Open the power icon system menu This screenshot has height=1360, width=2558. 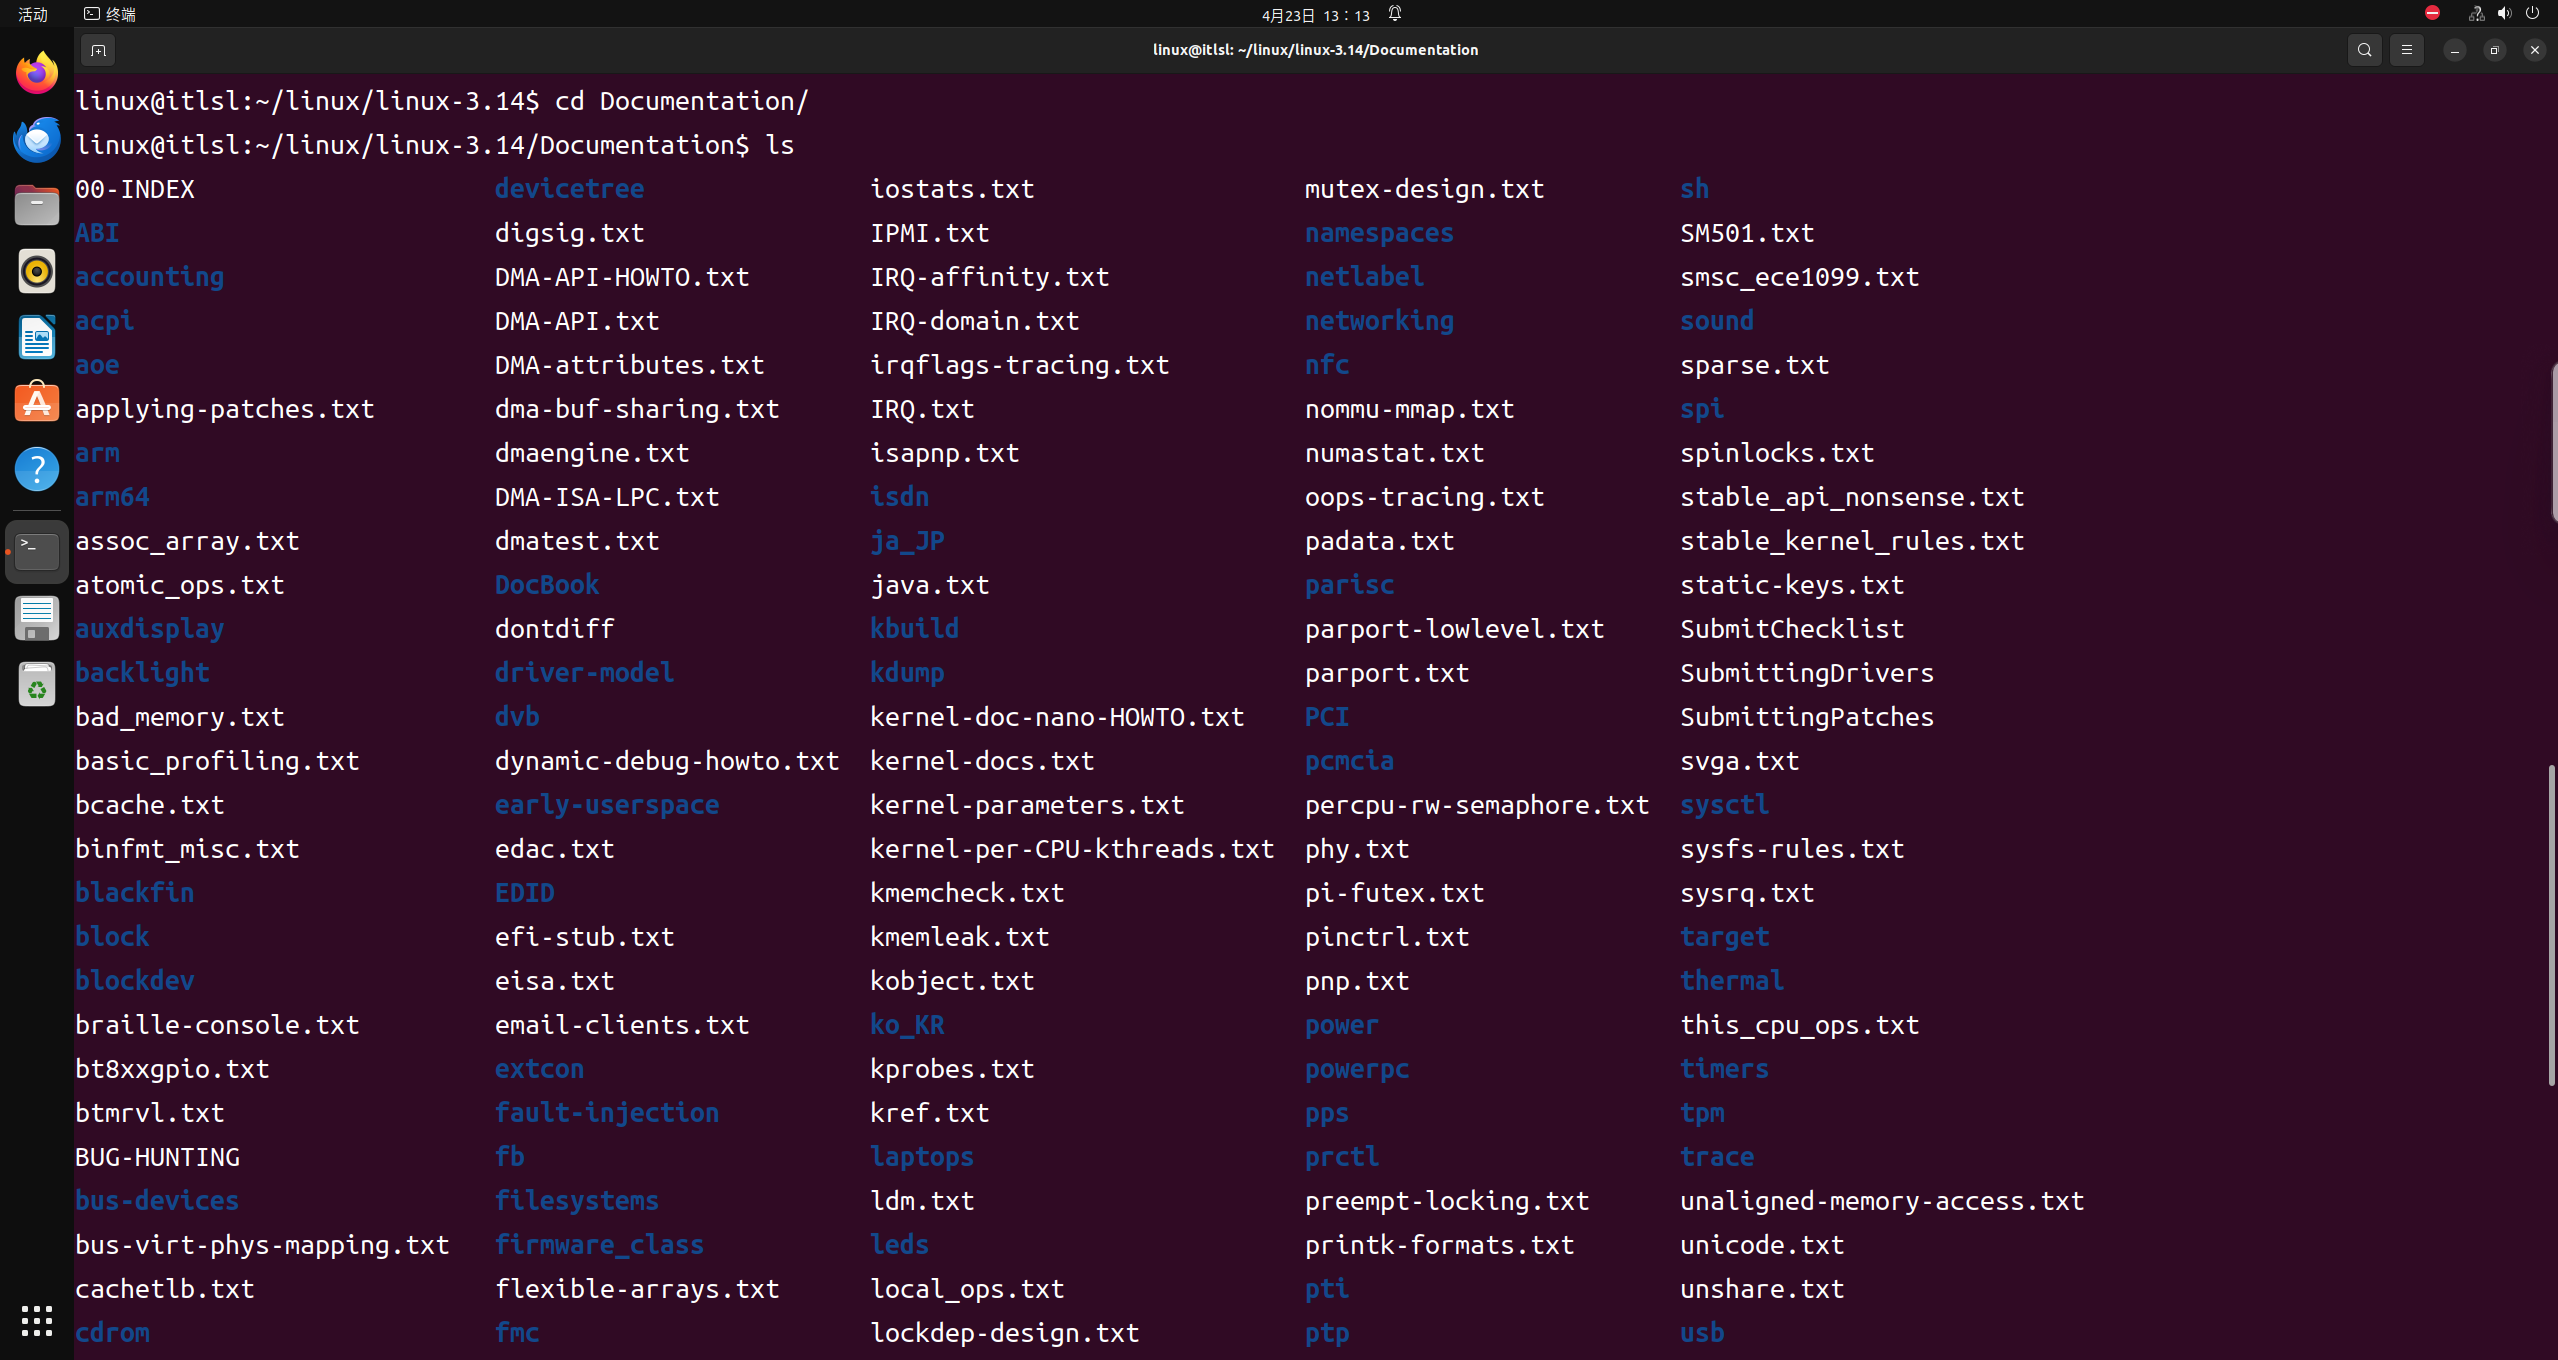tap(2532, 14)
